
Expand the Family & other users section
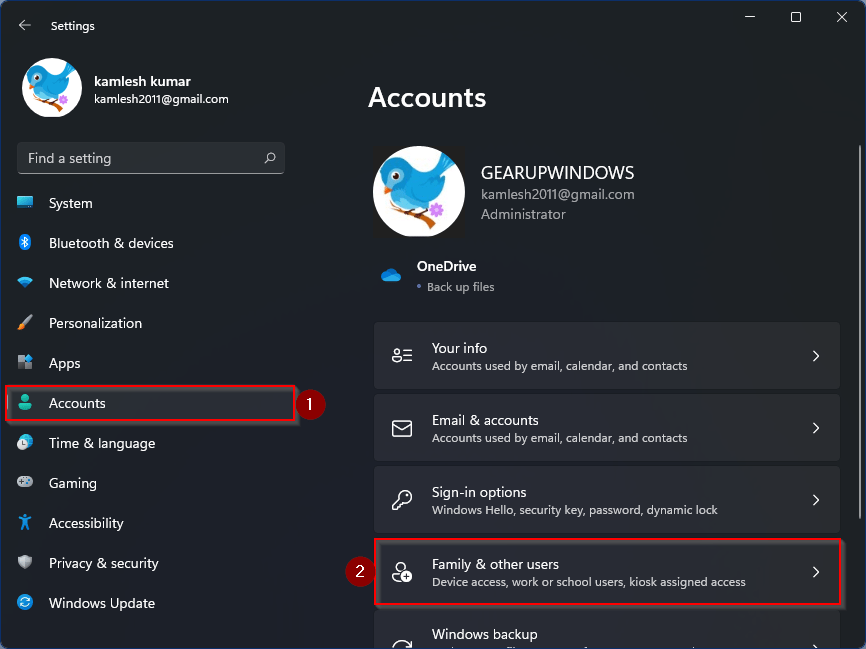tap(607, 572)
